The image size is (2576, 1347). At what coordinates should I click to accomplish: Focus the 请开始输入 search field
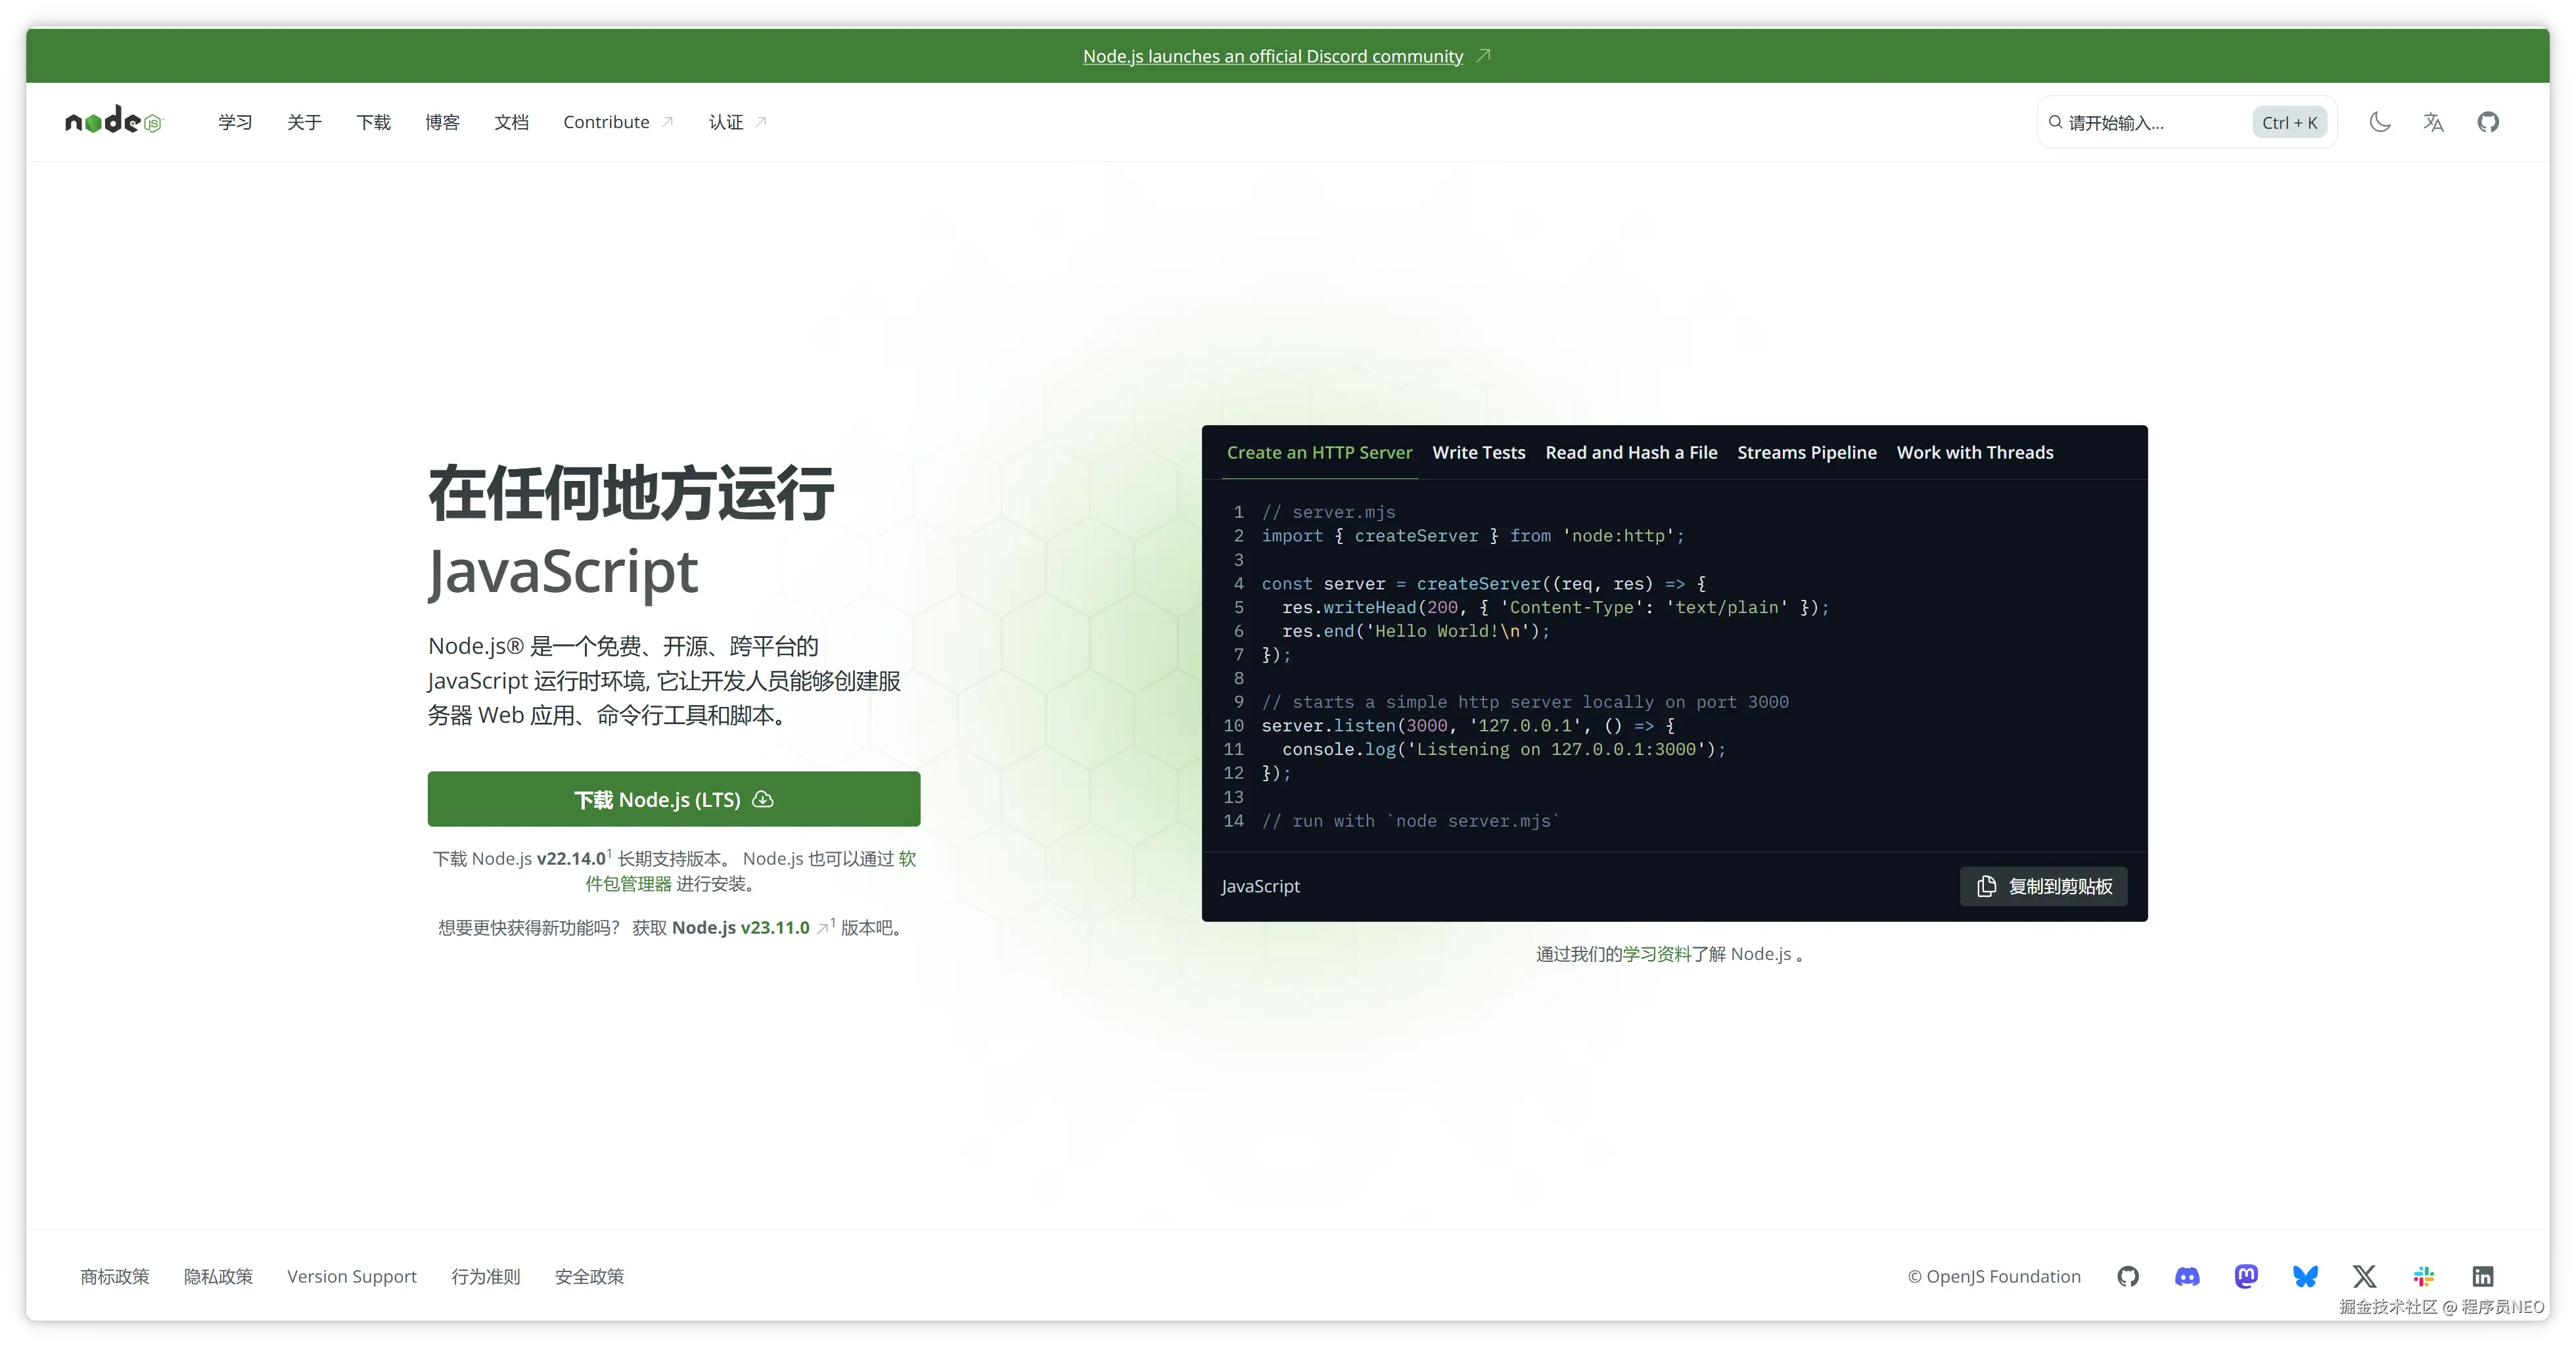tap(2150, 122)
